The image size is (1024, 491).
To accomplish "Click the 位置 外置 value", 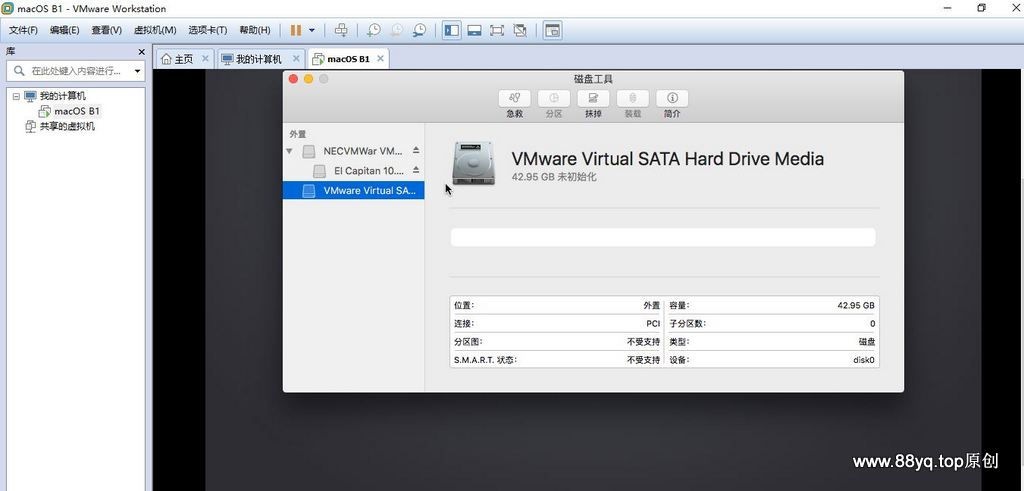I will [x=652, y=305].
